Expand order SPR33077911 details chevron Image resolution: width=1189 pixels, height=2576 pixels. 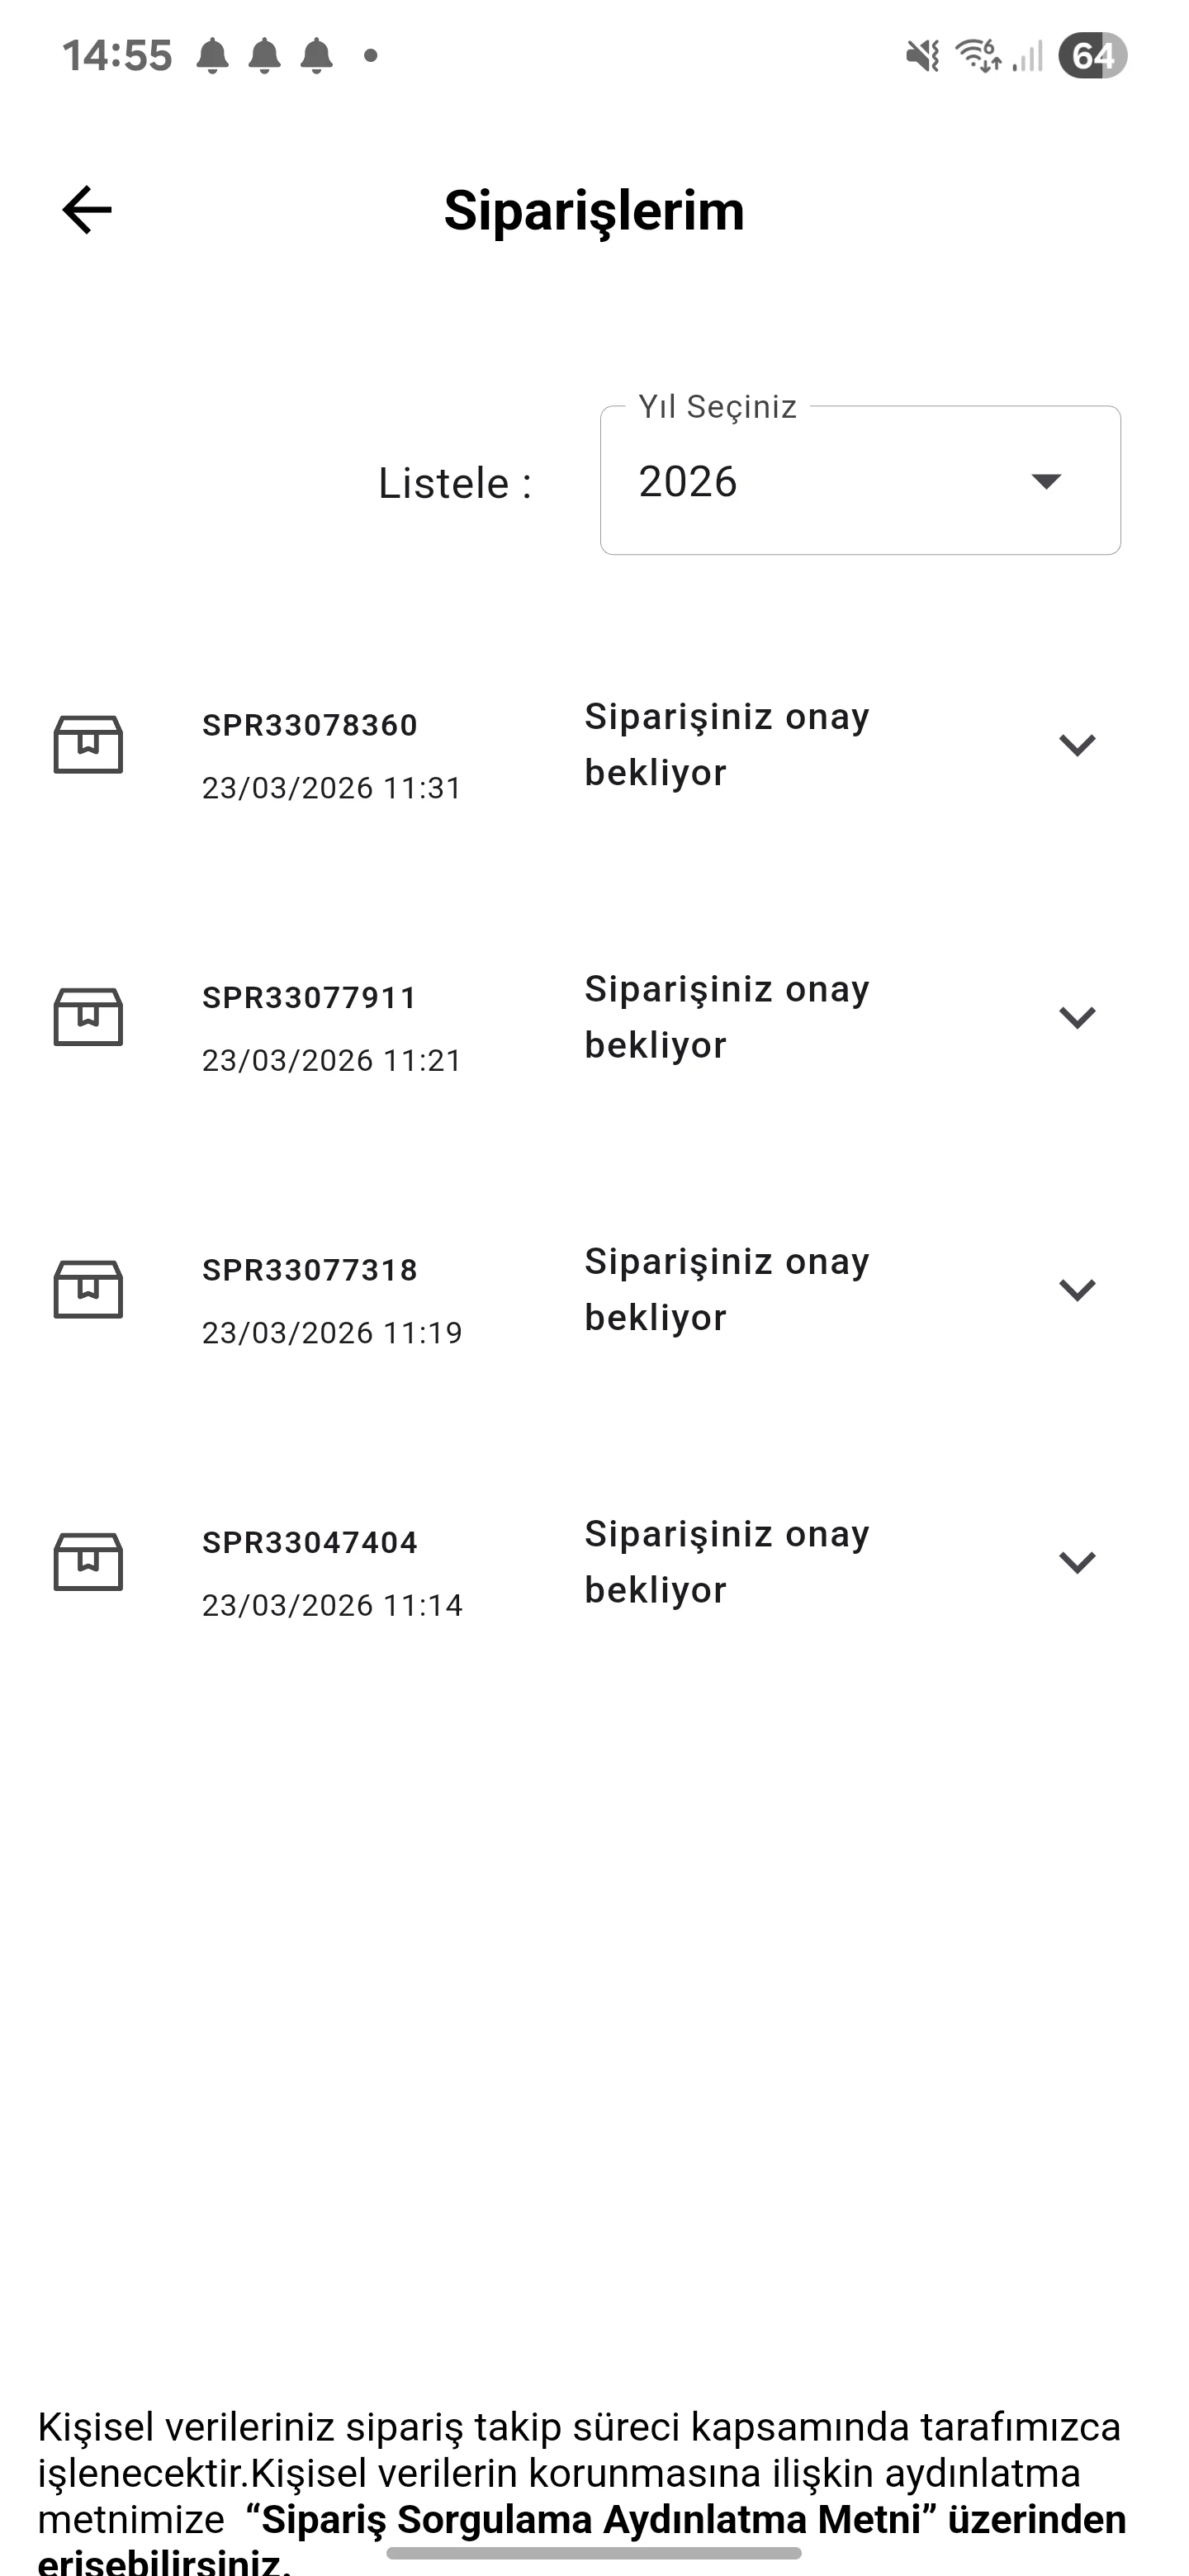click(x=1077, y=1017)
